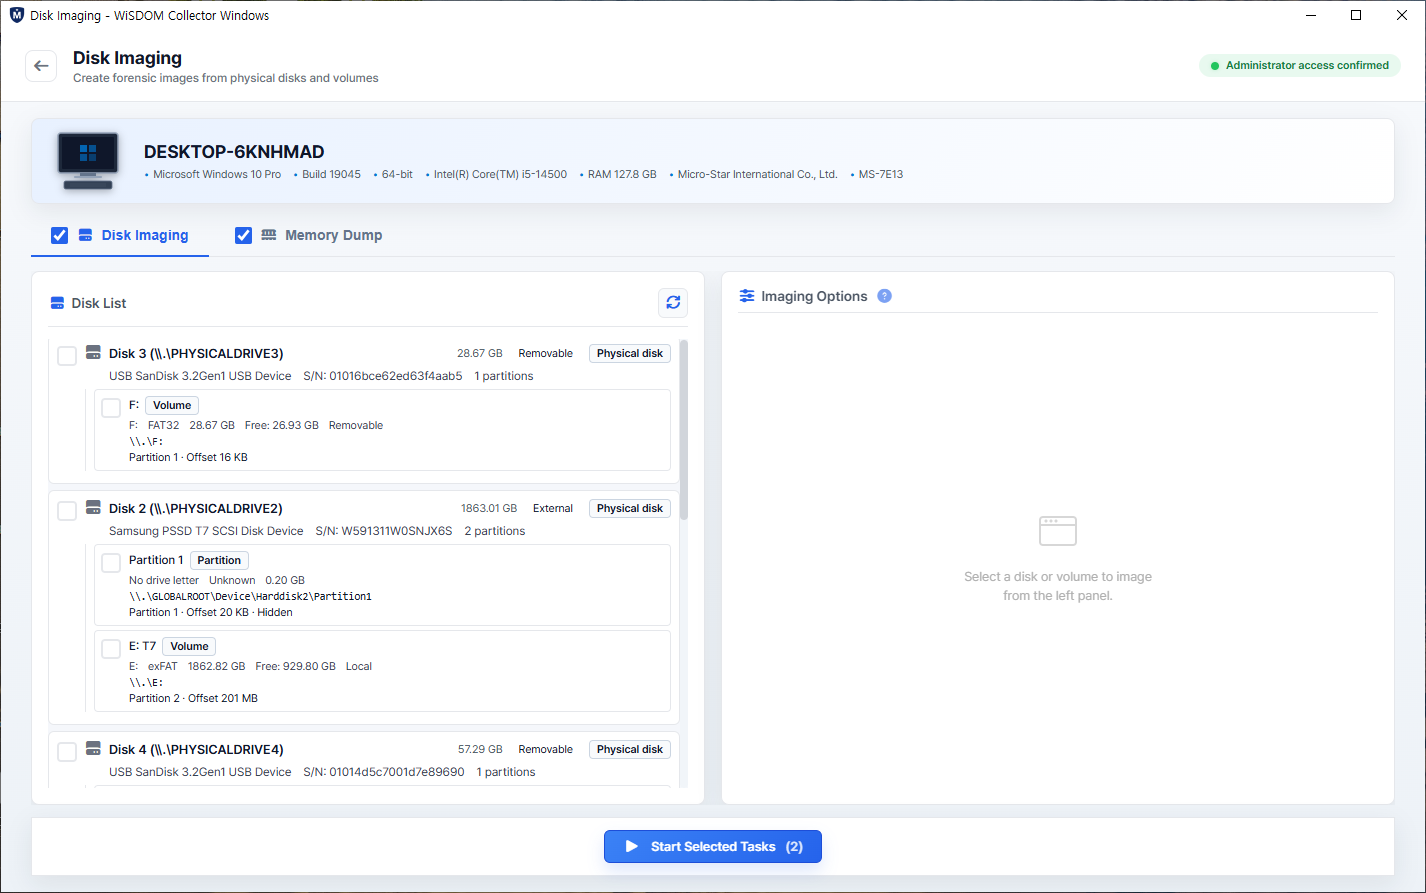Select Disk 2 PHYSICALDRIVE2 checkbox

pyautogui.click(x=67, y=511)
